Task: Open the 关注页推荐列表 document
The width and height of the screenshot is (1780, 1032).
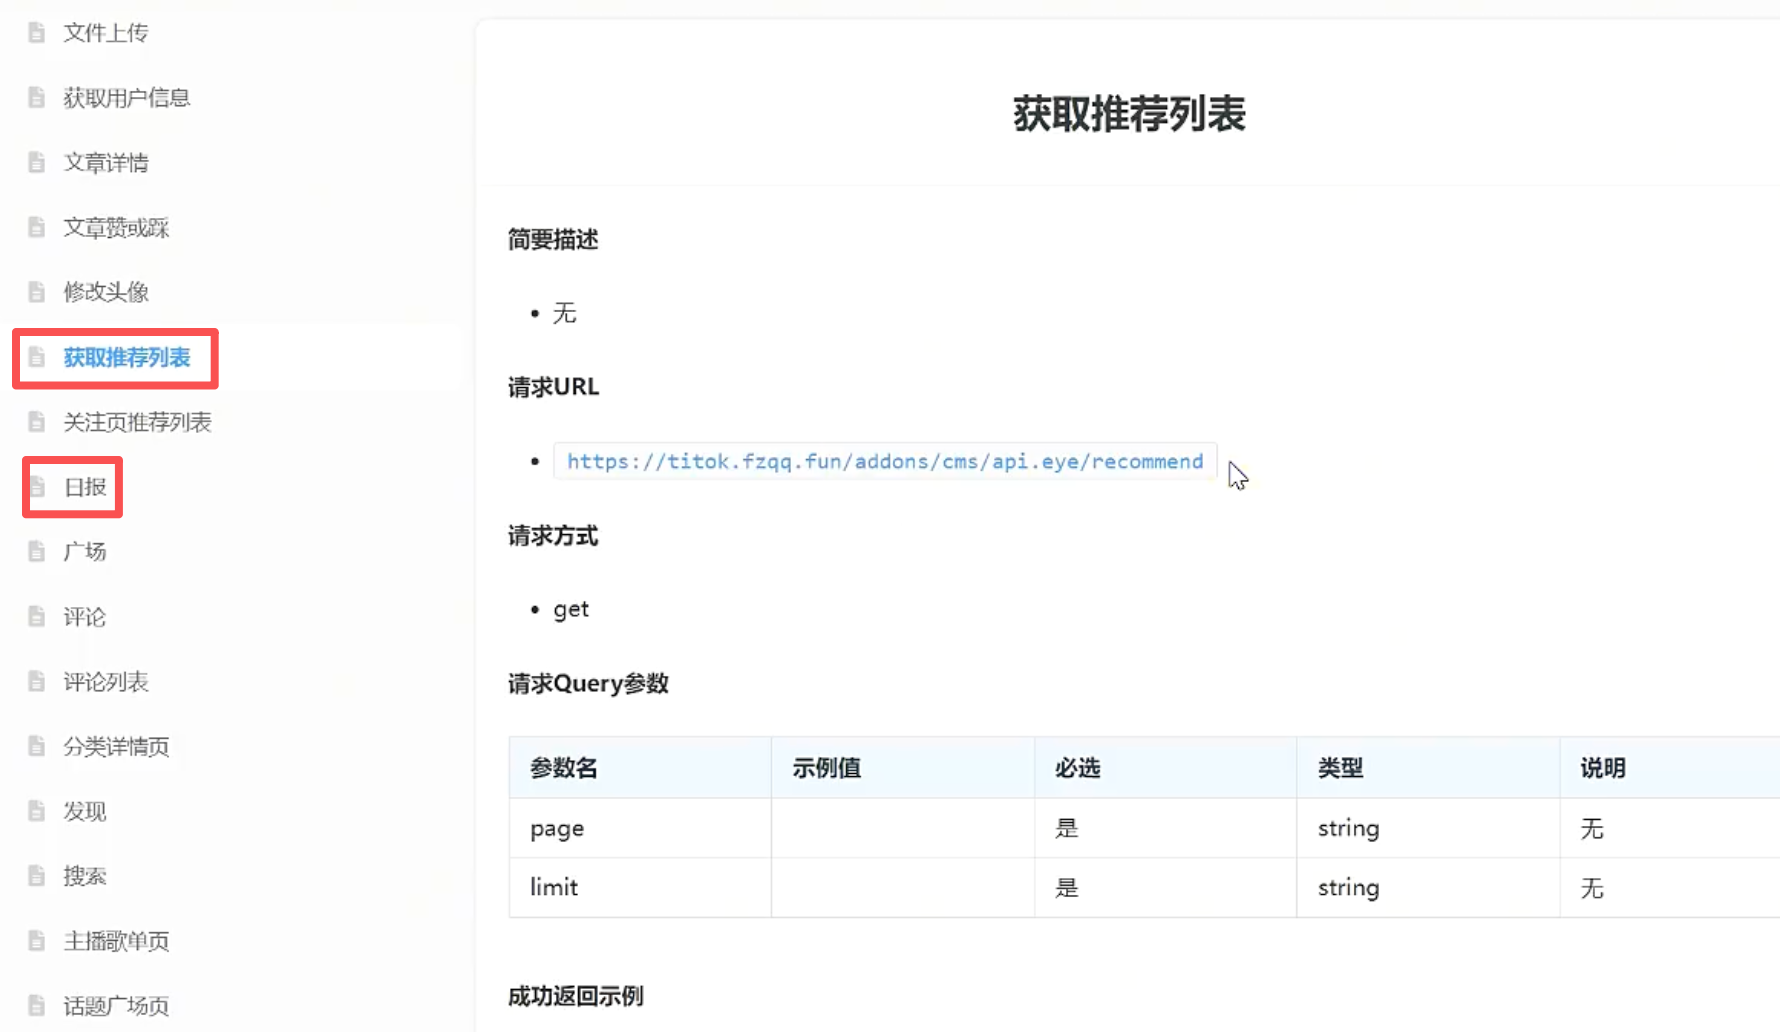Action: [138, 421]
